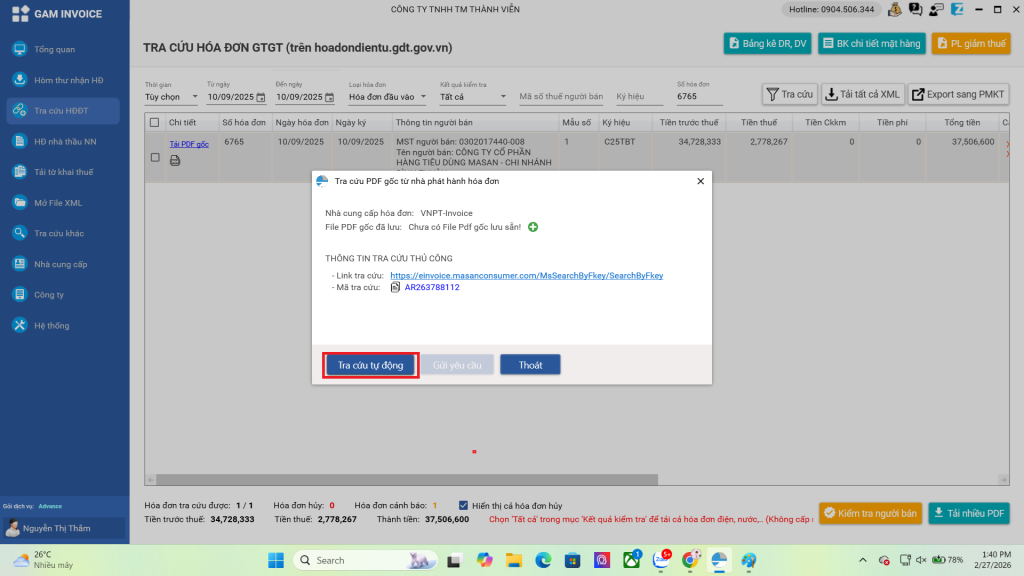
Task: Click the Số hóa đơn input field
Action: [698, 97]
